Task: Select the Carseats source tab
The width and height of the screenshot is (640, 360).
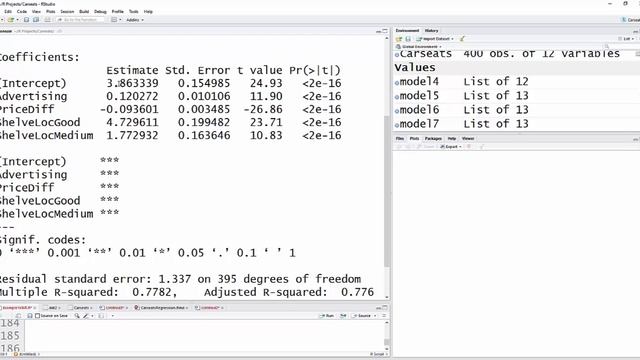Action: pyautogui.click(x=80, y=307)
